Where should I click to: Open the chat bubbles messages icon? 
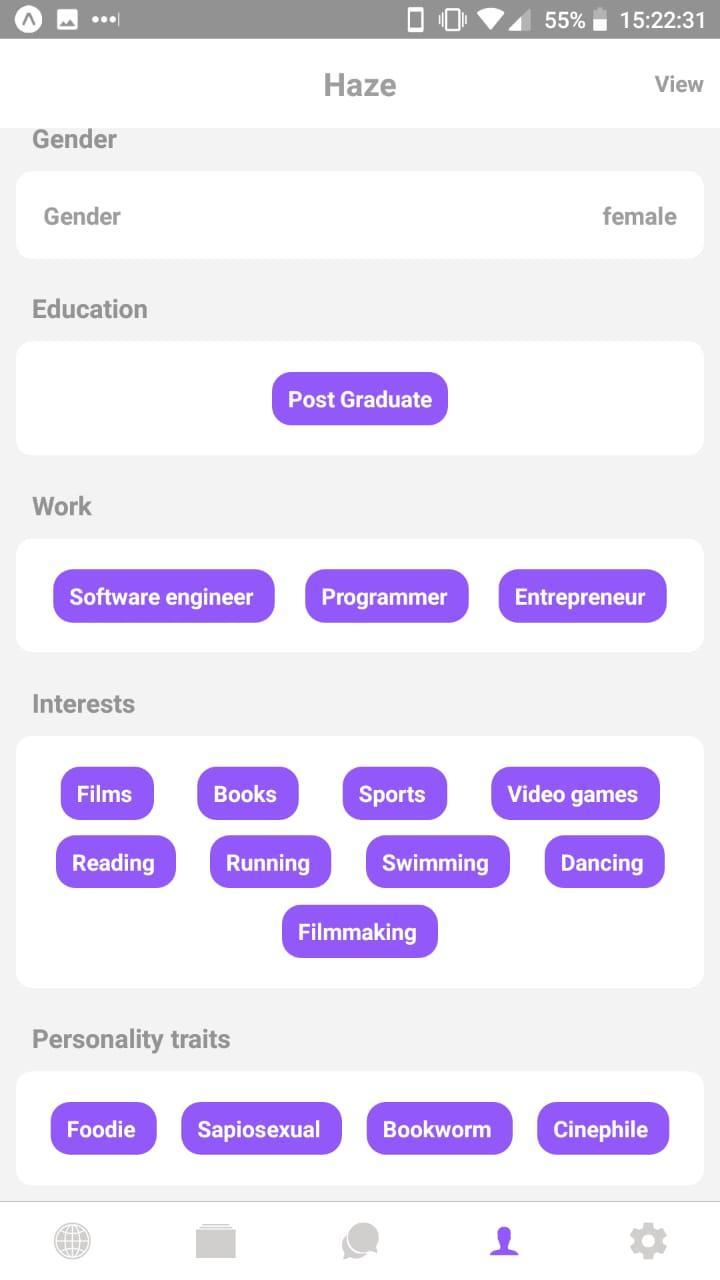point(360,1241)
